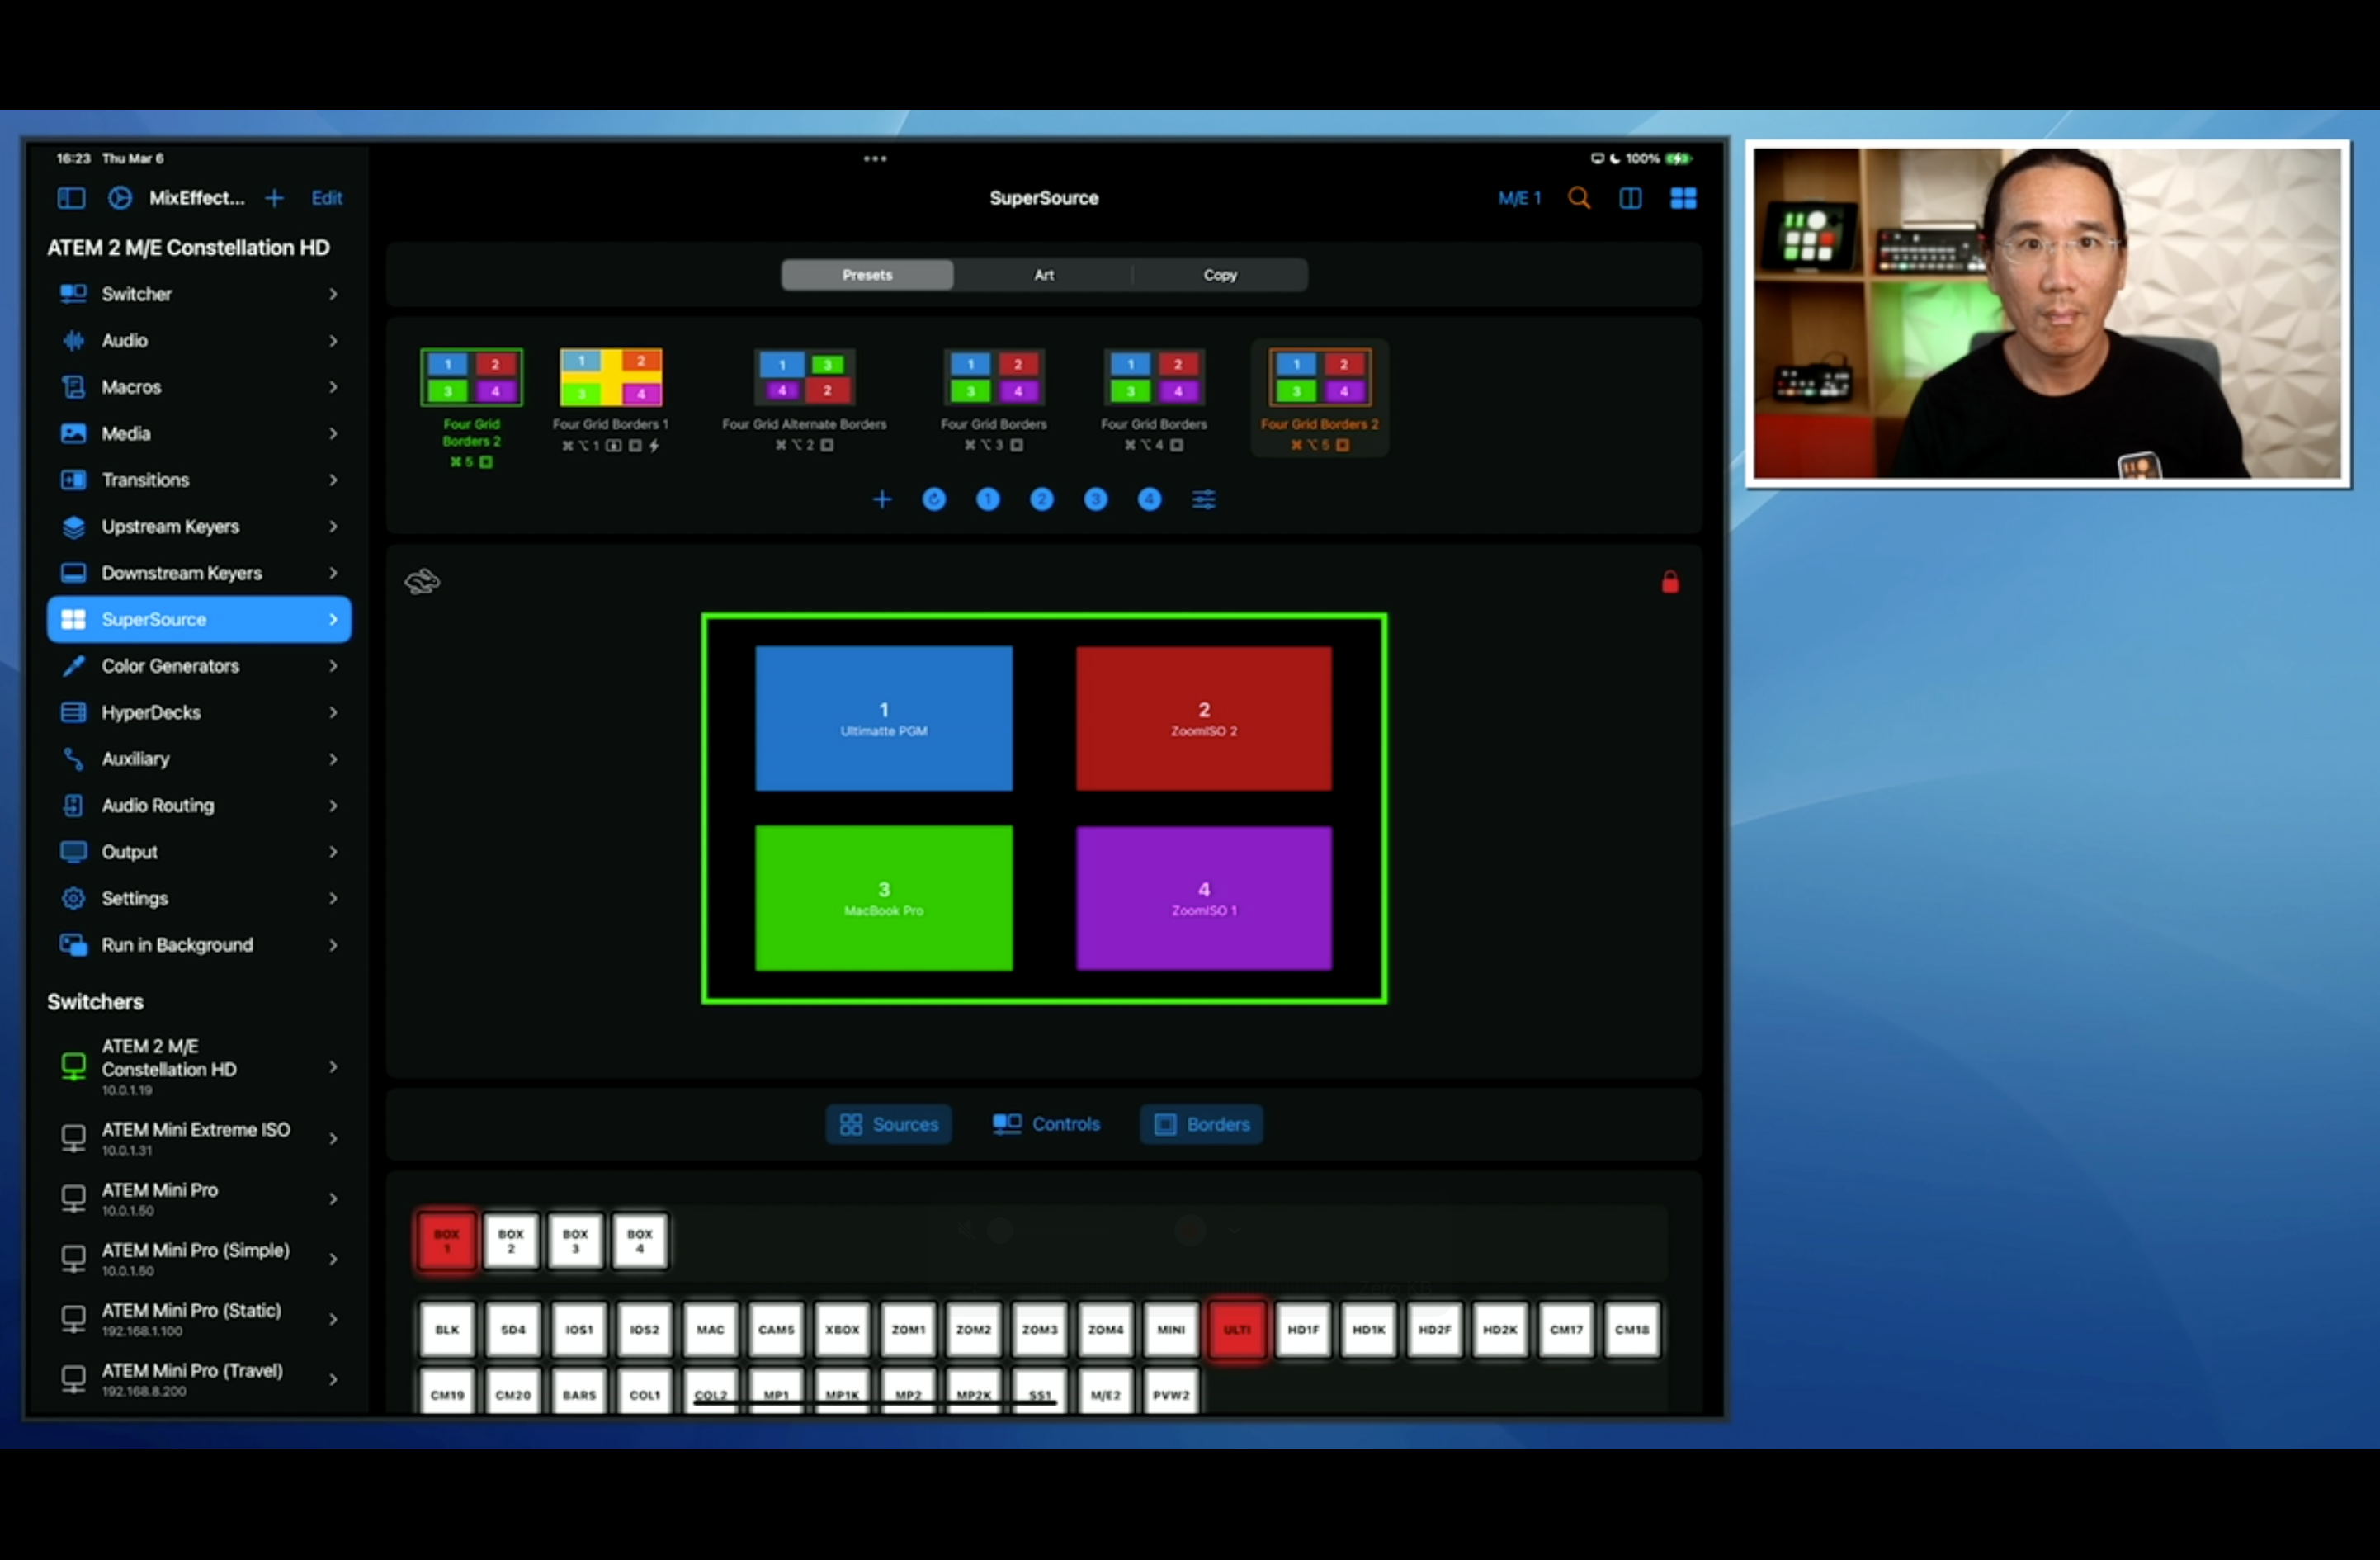Click the red lock icon
Screen dimensions: 2380x1560
pos(1670,582)
